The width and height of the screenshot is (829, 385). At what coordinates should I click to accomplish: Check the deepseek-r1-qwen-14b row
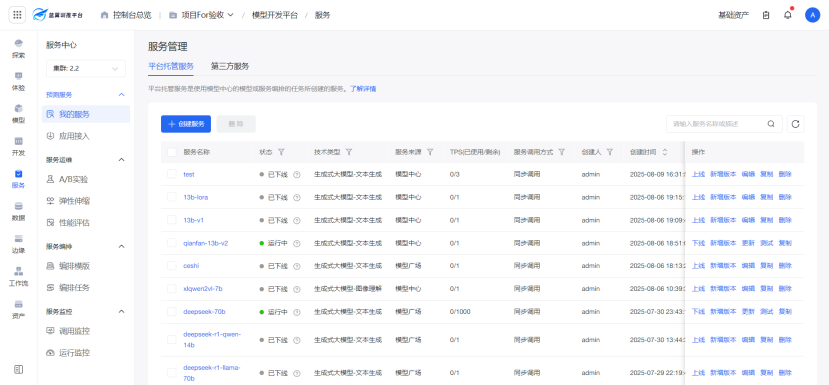[171, 340]
